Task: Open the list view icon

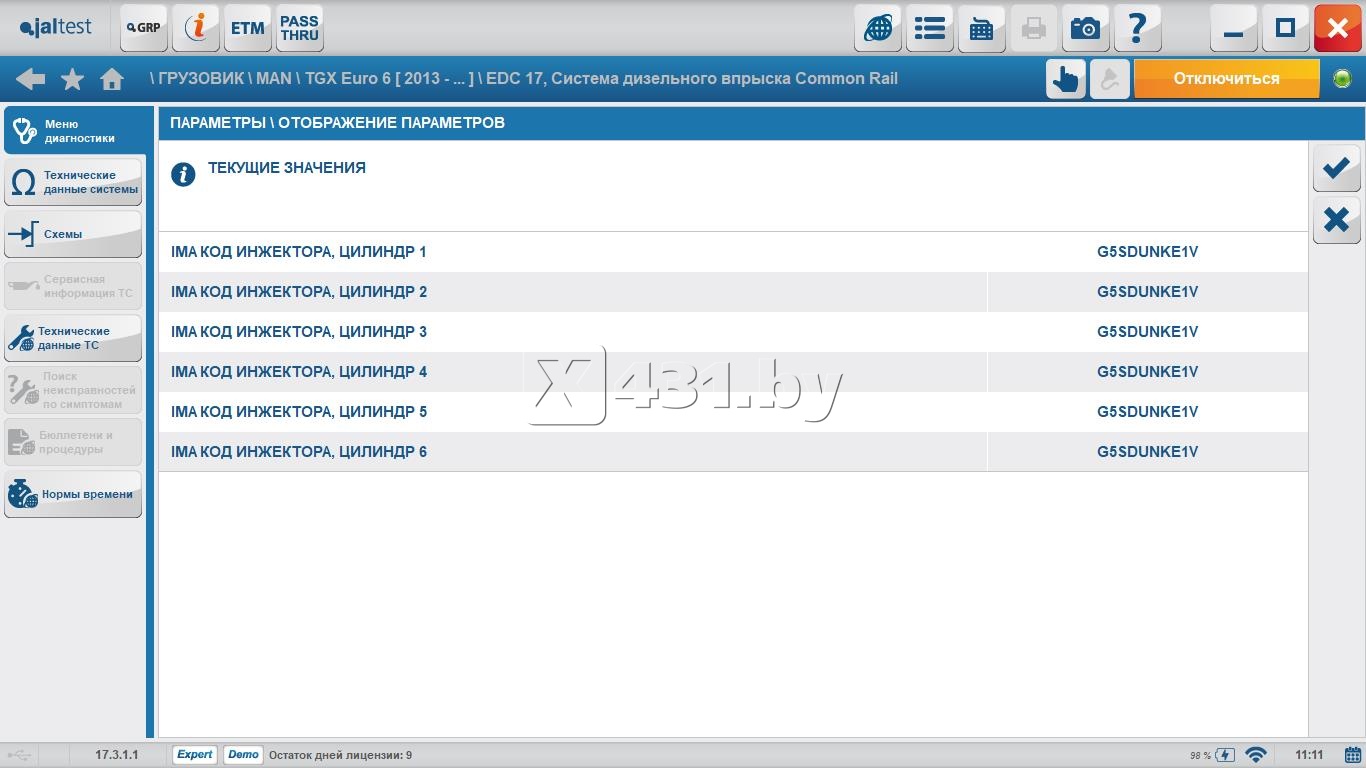Action: pos(930,28)
